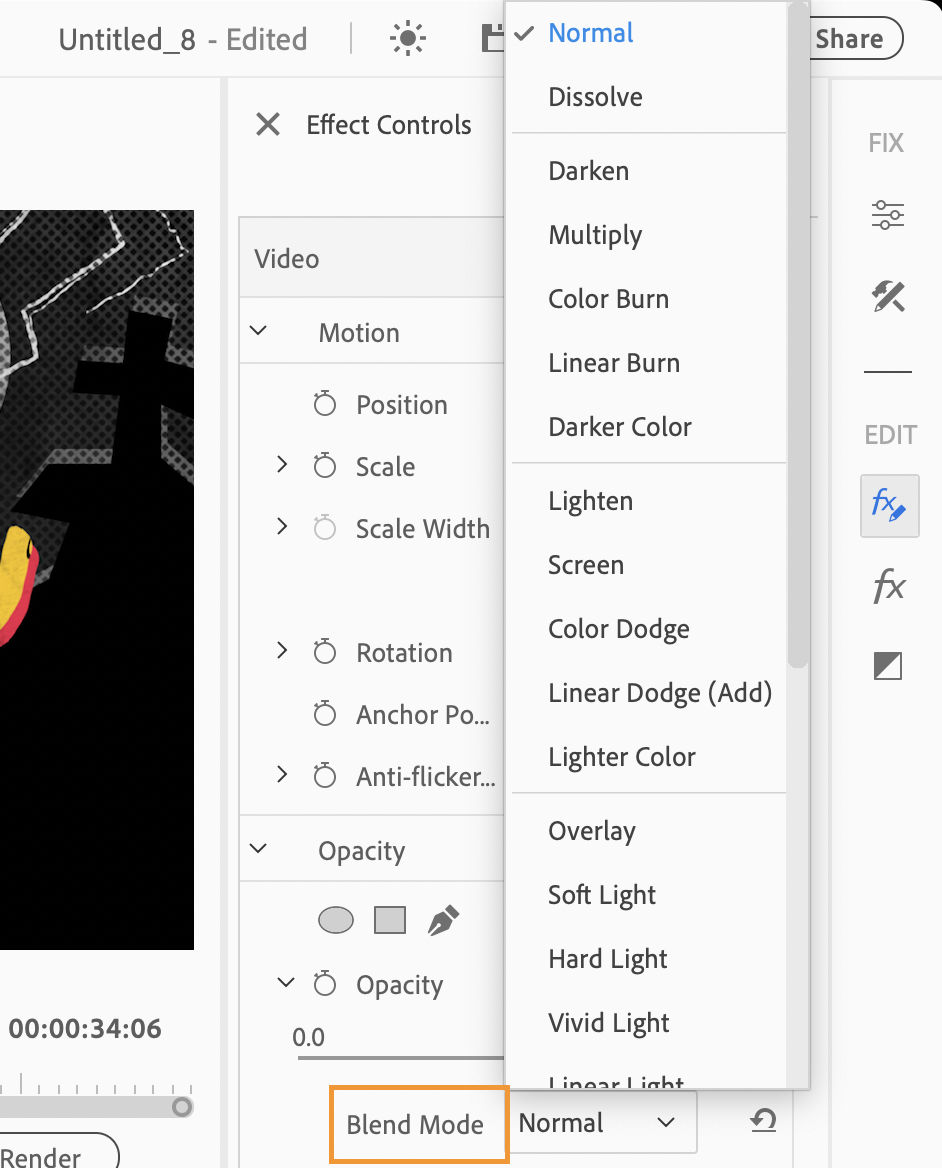The width and height of the screenshot is (942, 1168).
Task: Click the Share button
Action: click(851, 38)
